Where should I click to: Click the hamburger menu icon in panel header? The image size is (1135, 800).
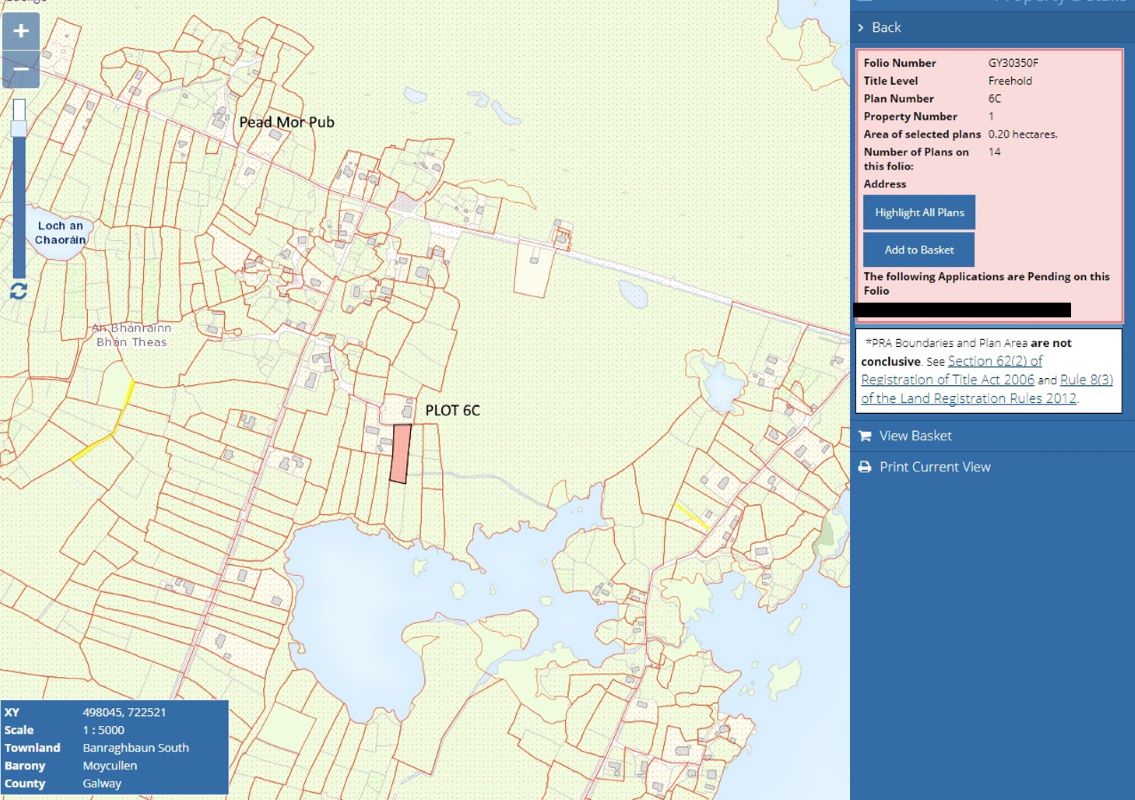(866, 3)
